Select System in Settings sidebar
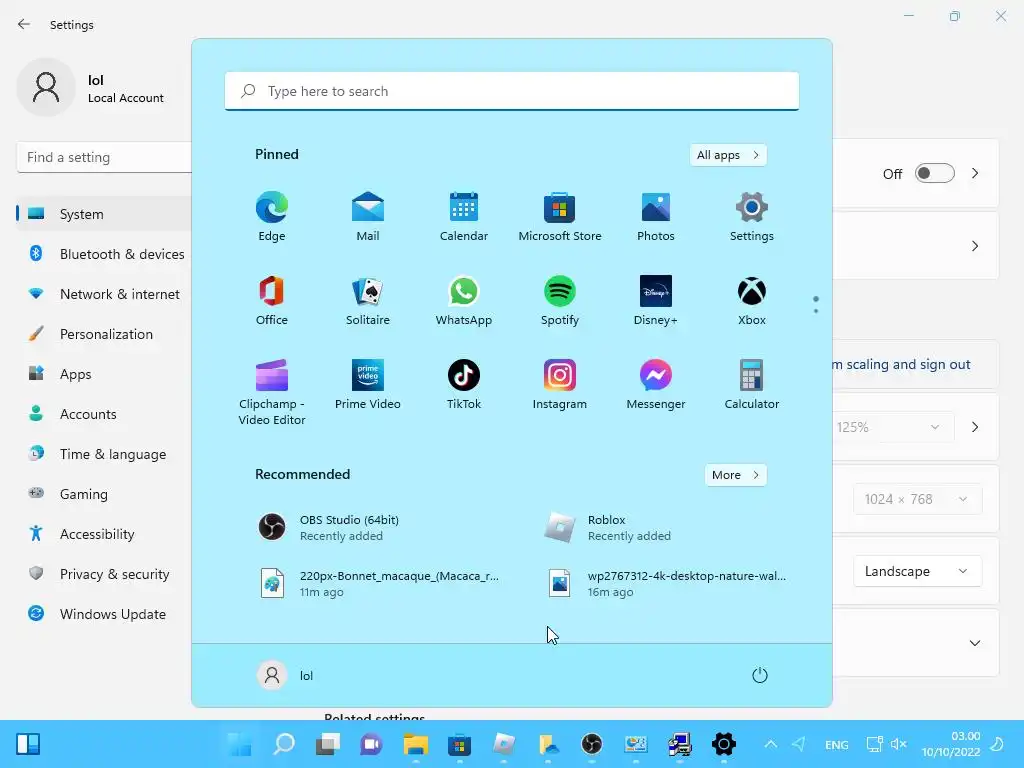The height and width of the screenshot is (768, 1024). point(104,214)
